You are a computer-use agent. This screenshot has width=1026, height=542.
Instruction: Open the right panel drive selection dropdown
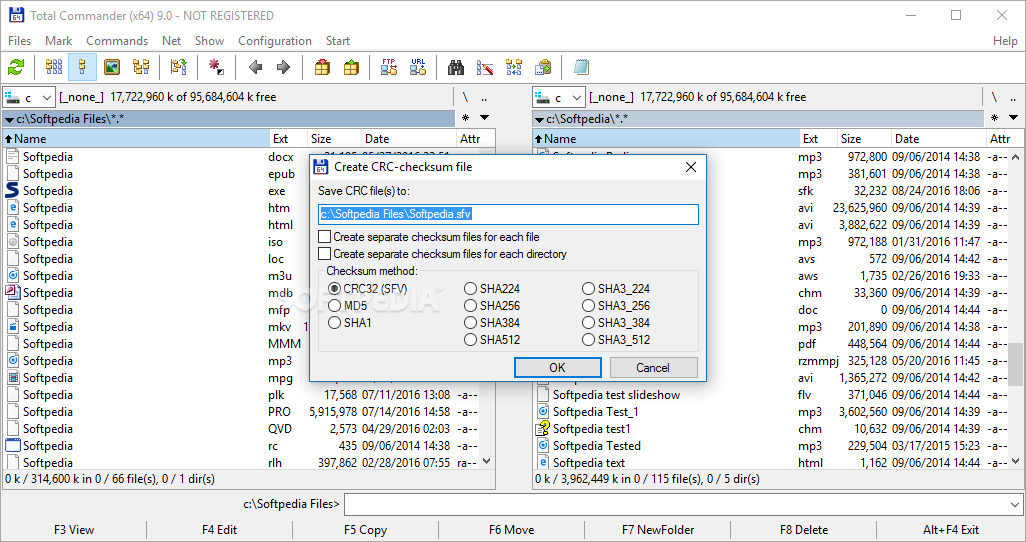(559, 98)
